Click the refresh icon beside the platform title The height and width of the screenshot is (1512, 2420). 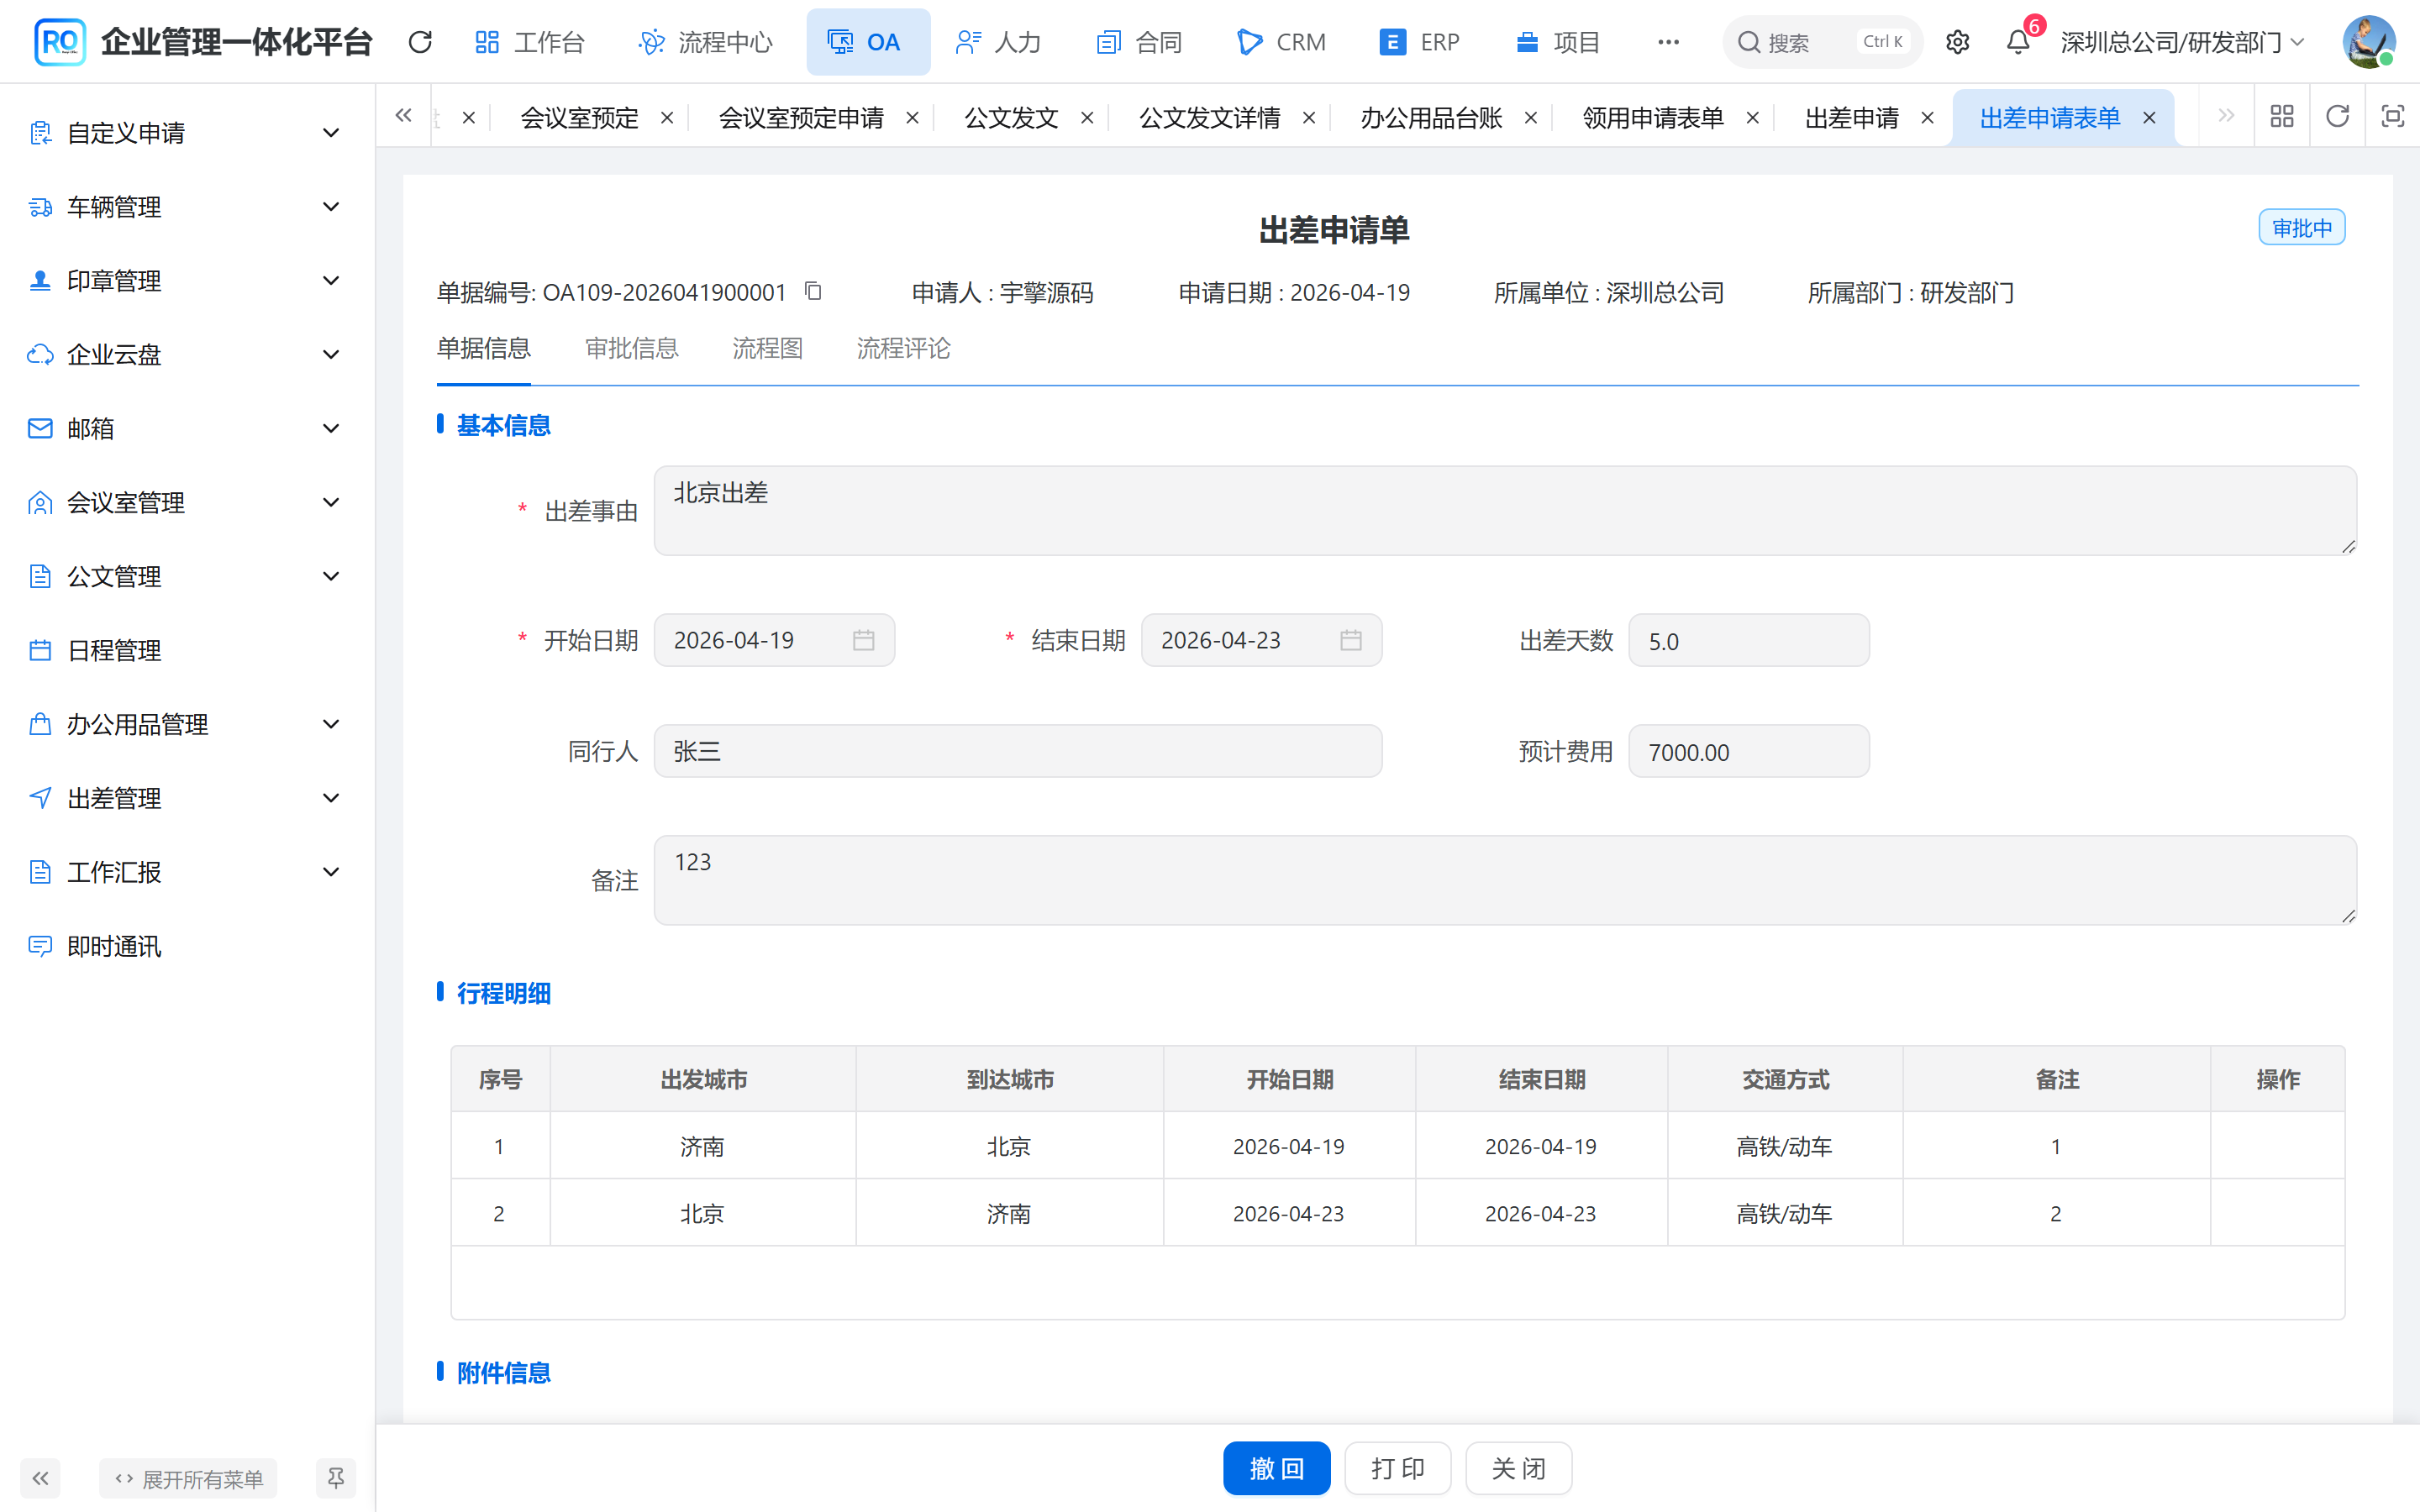click(420, 42)
